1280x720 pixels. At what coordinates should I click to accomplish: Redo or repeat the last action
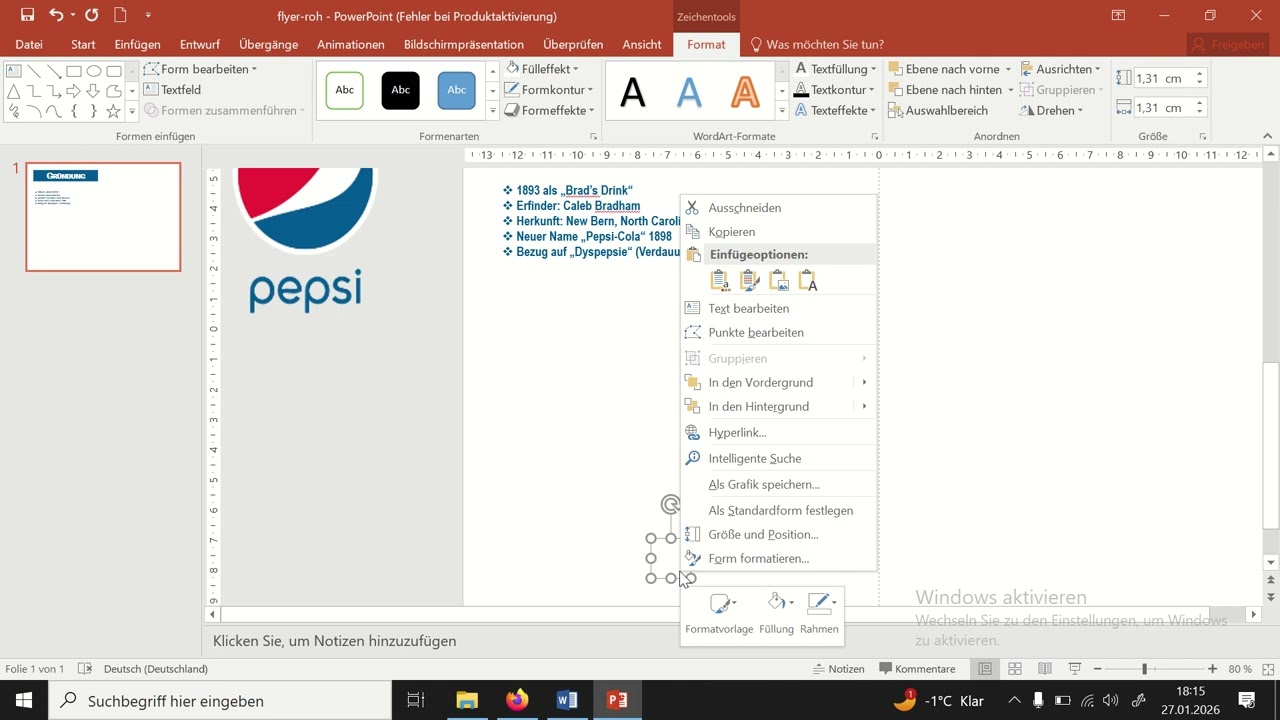pyautogui.click(x=91, y=16)
